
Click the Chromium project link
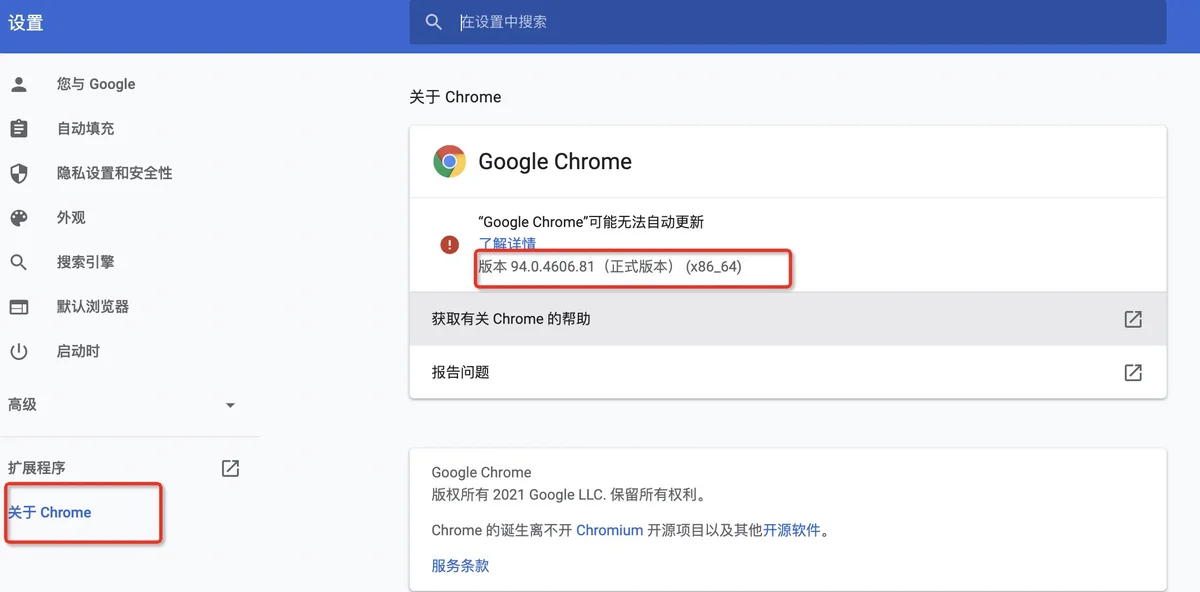tap(609, 530)
